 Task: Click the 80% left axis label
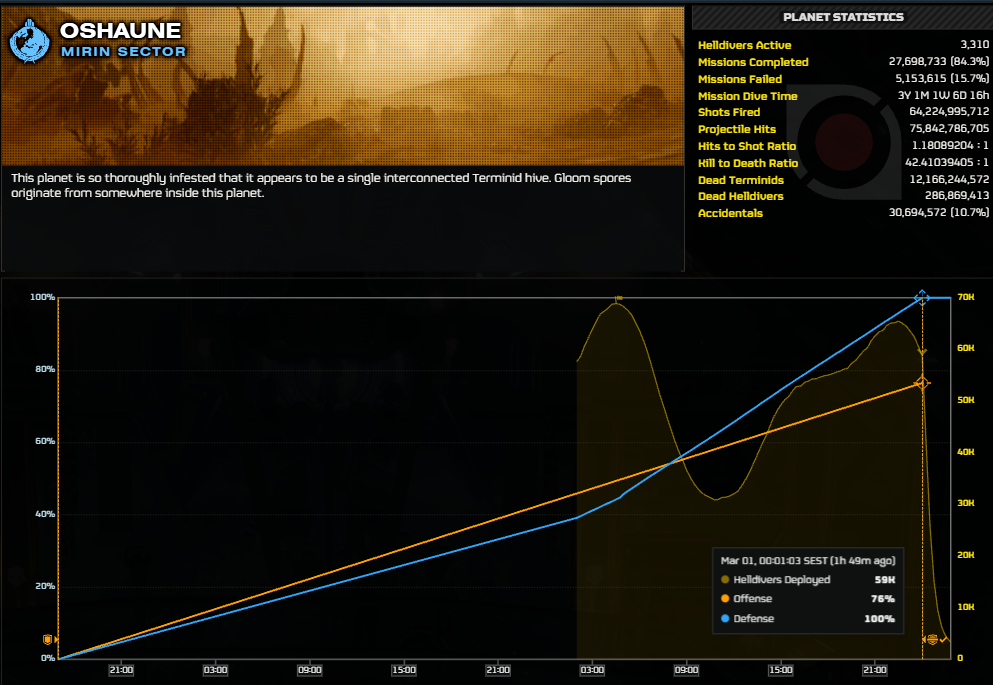pyautogui.click(x=45, y=369)
